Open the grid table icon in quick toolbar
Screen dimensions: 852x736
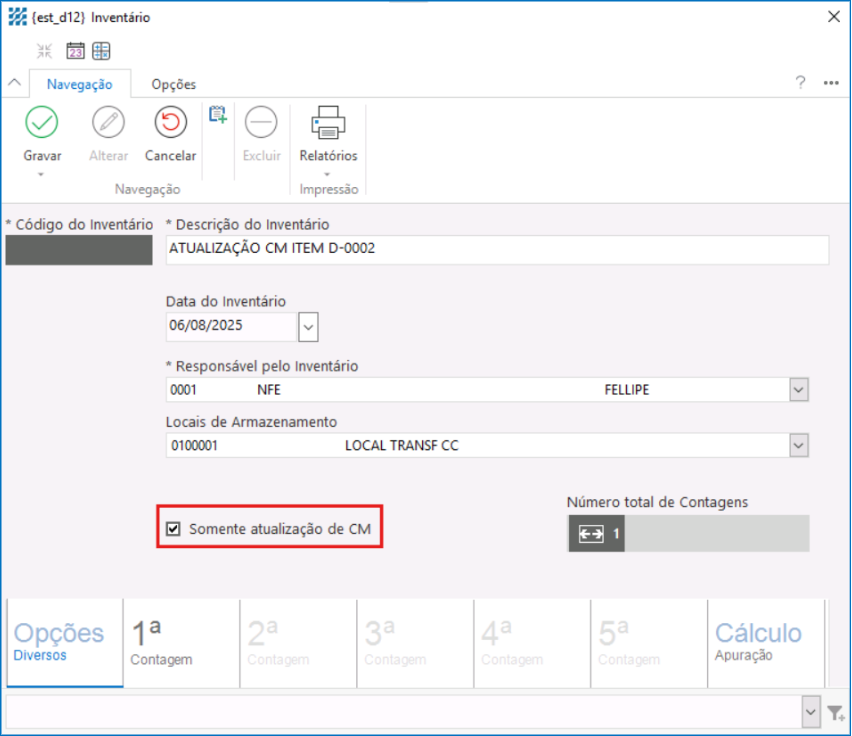(x=101, y=51)
